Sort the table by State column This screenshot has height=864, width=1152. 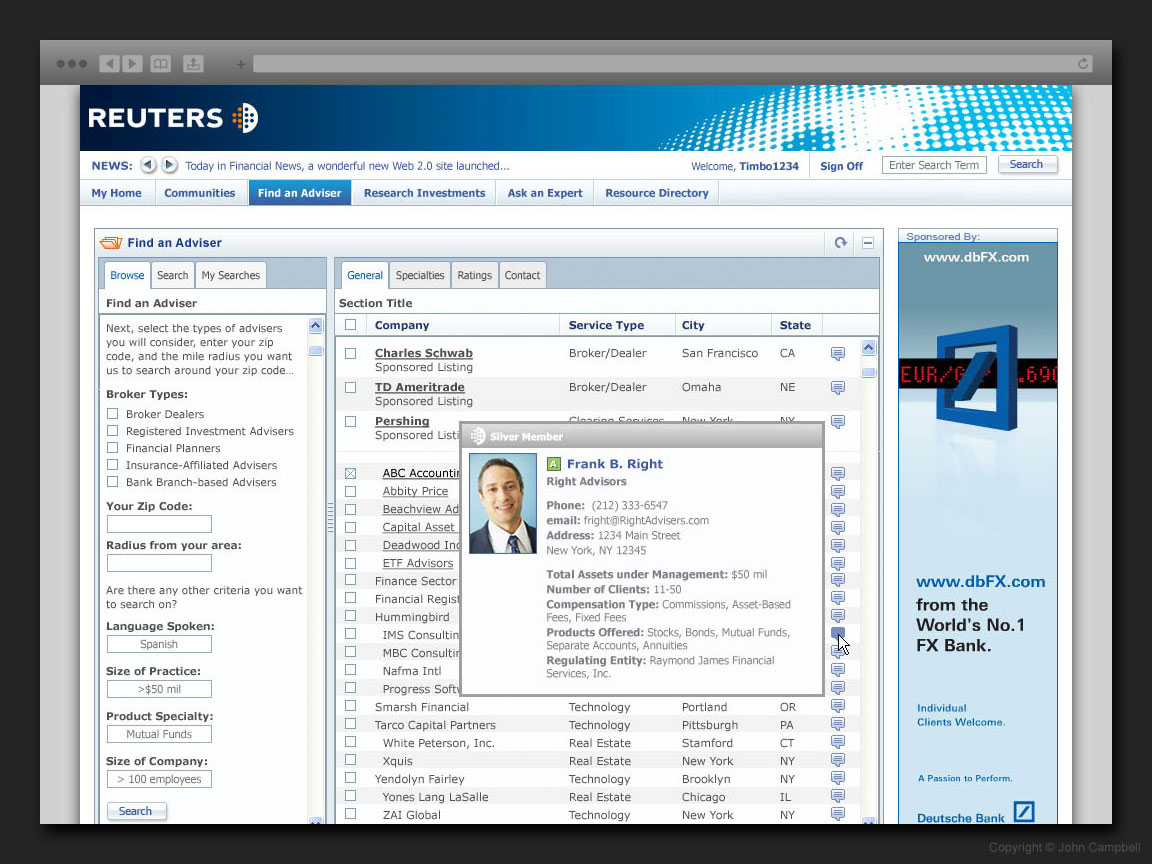coord(795,325)
